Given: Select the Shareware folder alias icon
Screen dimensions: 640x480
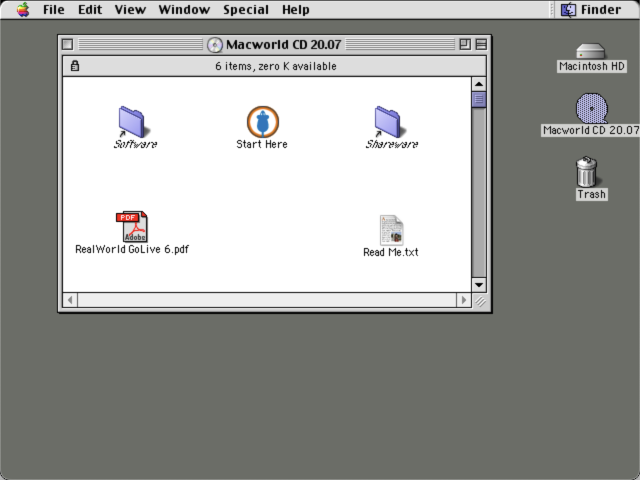Looking at the screenshot, I should pos(390,122).
